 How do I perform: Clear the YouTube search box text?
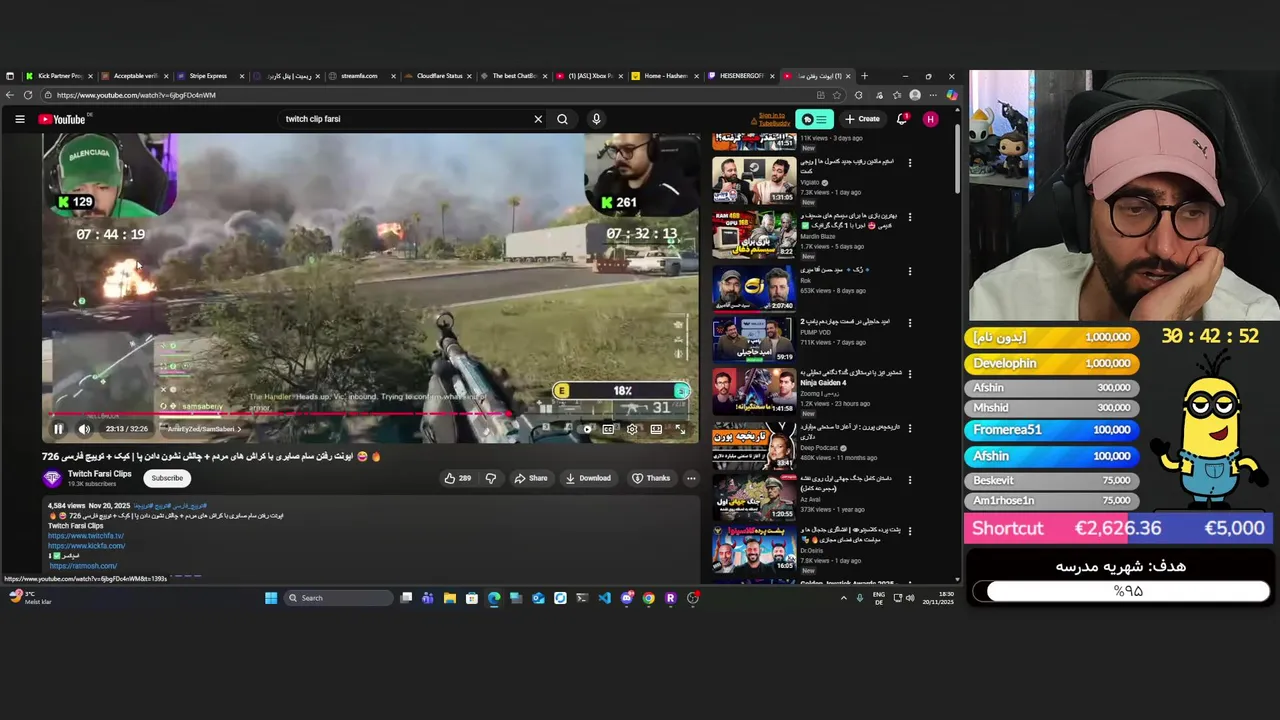pos(538,119)
